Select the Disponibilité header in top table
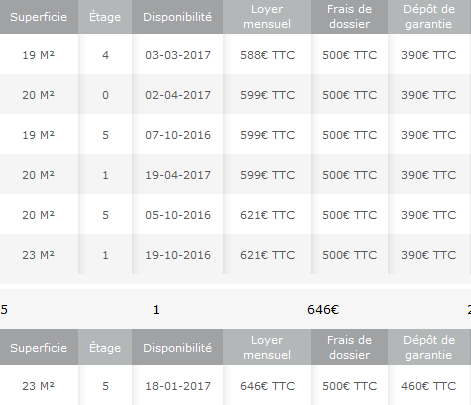The image size is (471, 405). click(178, 17)
